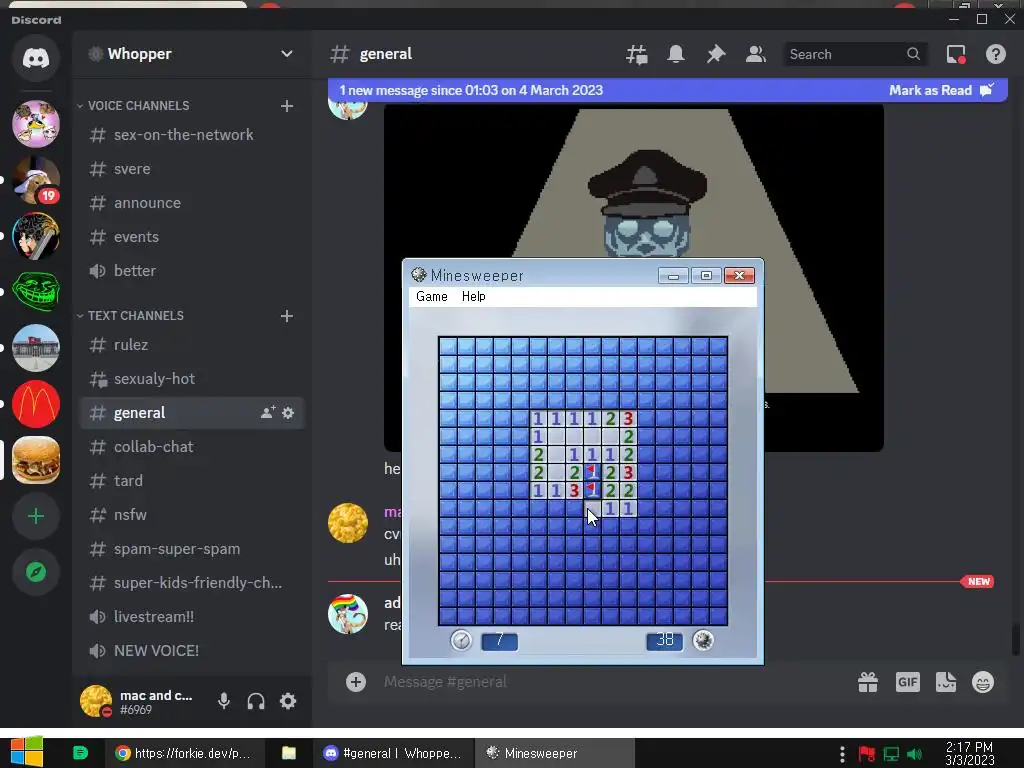
Task: Select the announce channel
Action: (x=192, y=202)
